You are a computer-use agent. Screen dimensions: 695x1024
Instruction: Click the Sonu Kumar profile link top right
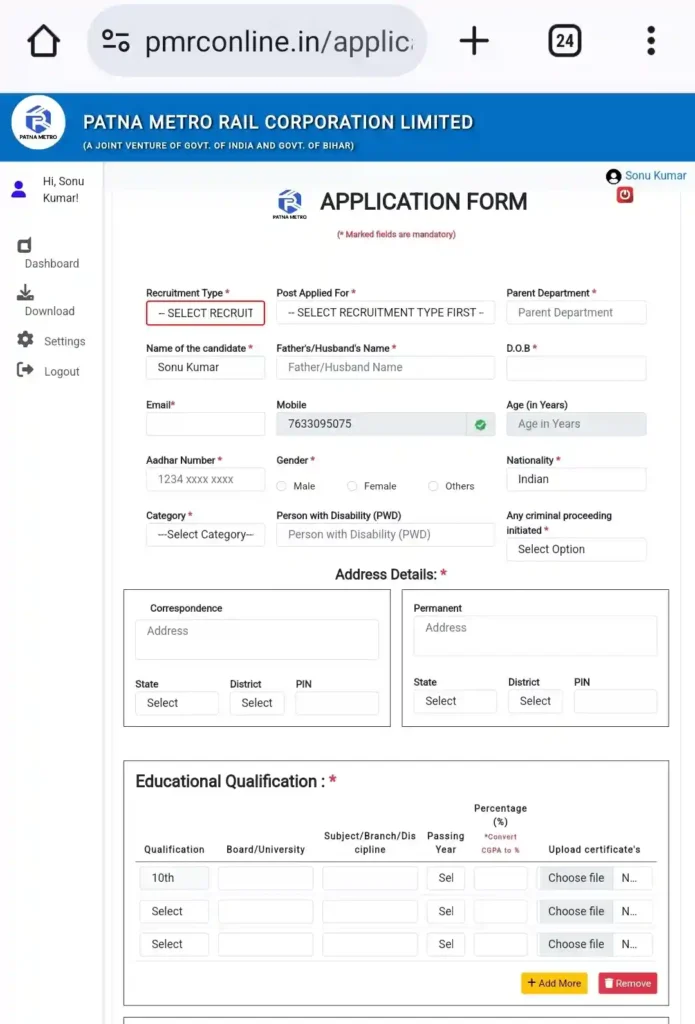[655, 176]
